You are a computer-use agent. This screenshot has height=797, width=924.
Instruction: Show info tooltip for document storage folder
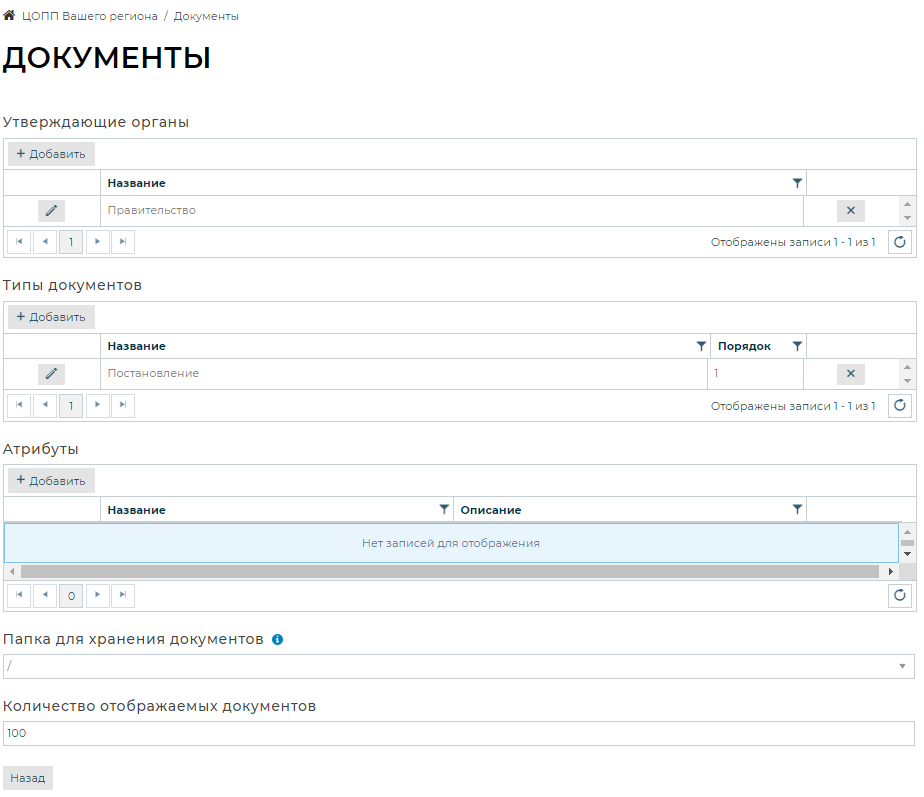click(x=278, y=639)
